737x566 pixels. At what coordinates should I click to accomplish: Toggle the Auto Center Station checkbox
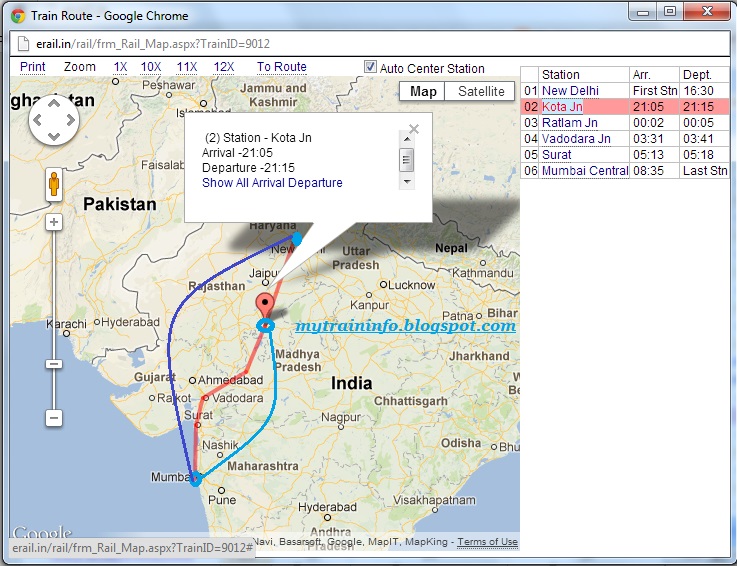tap(370, 67)
